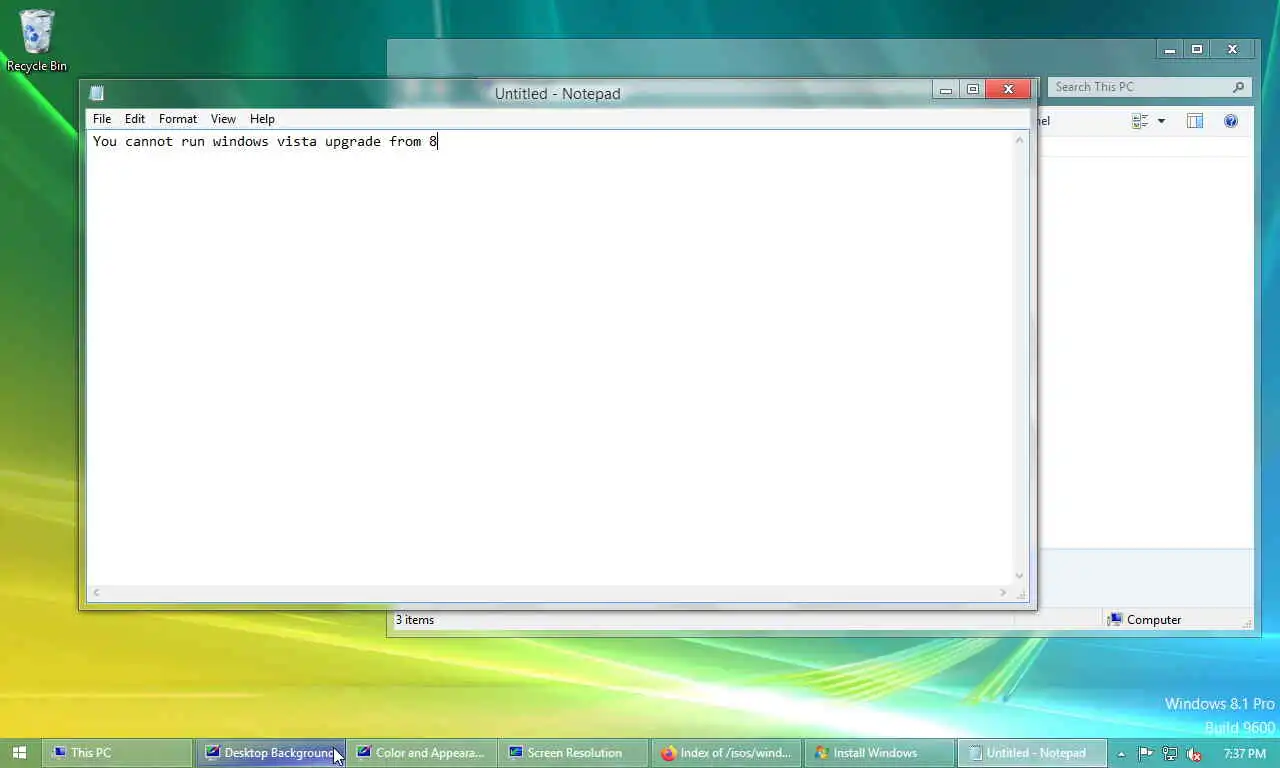Click '3 items' status text in This PC
Viewport: 1280px width, 768px height.
pos(415,620)
